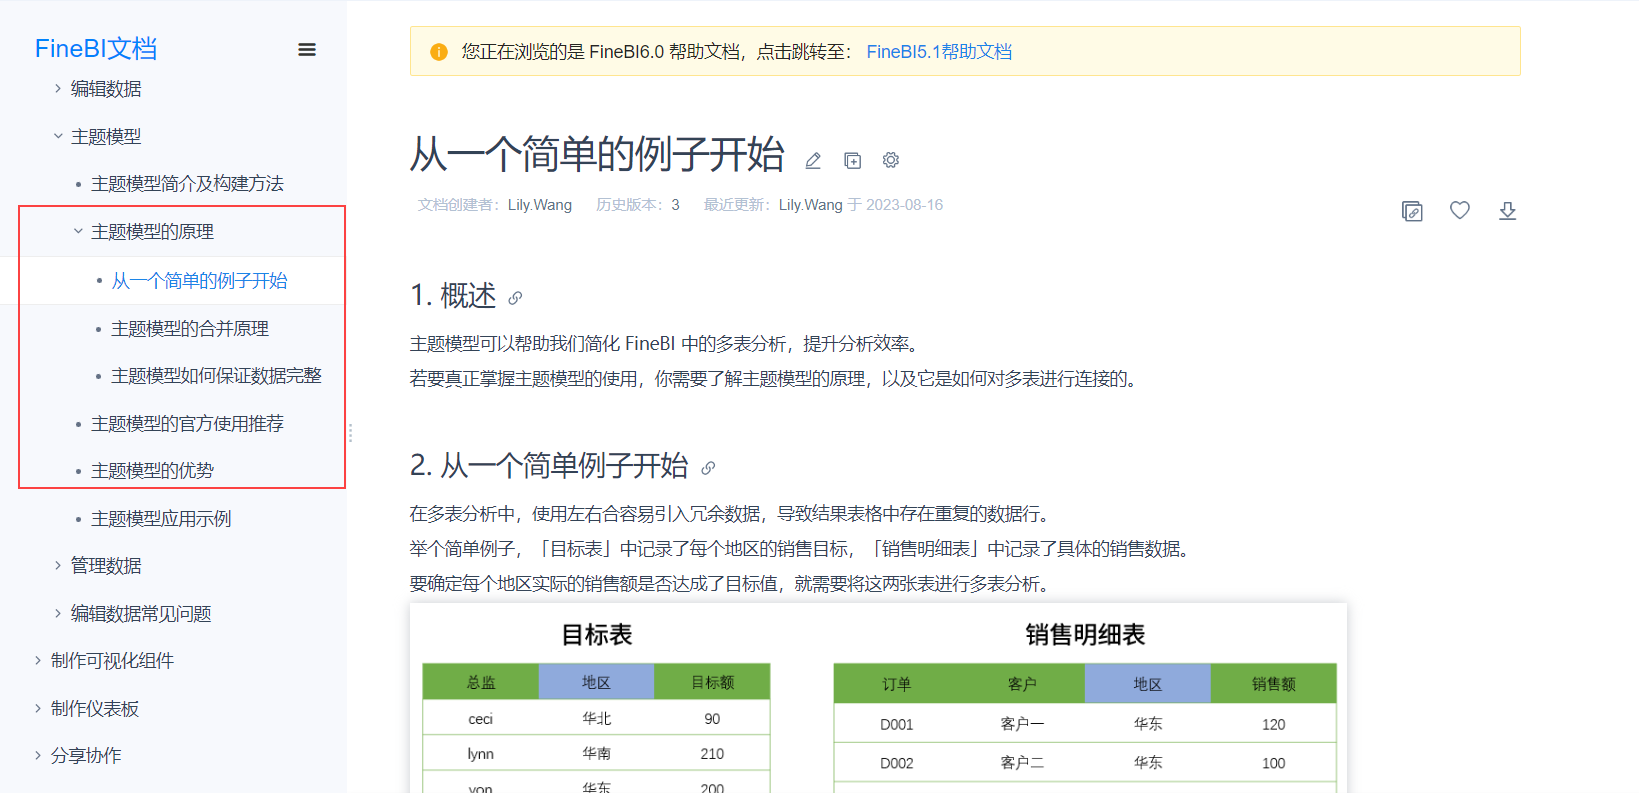Collapse the 主题模型的原理 subsection
This screenshot has height=793, width=1639.
pyautogui.click(x=78, y=232)
